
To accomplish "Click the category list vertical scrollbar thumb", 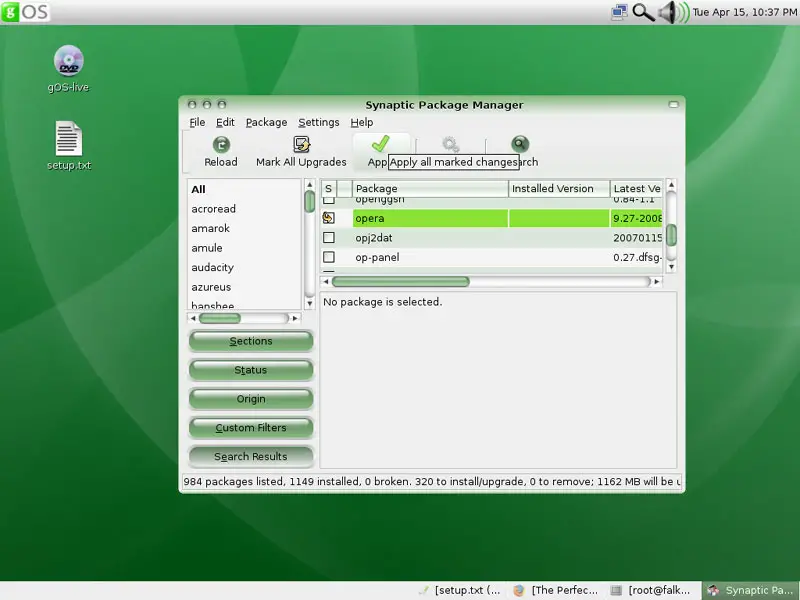I will (309, 202).
